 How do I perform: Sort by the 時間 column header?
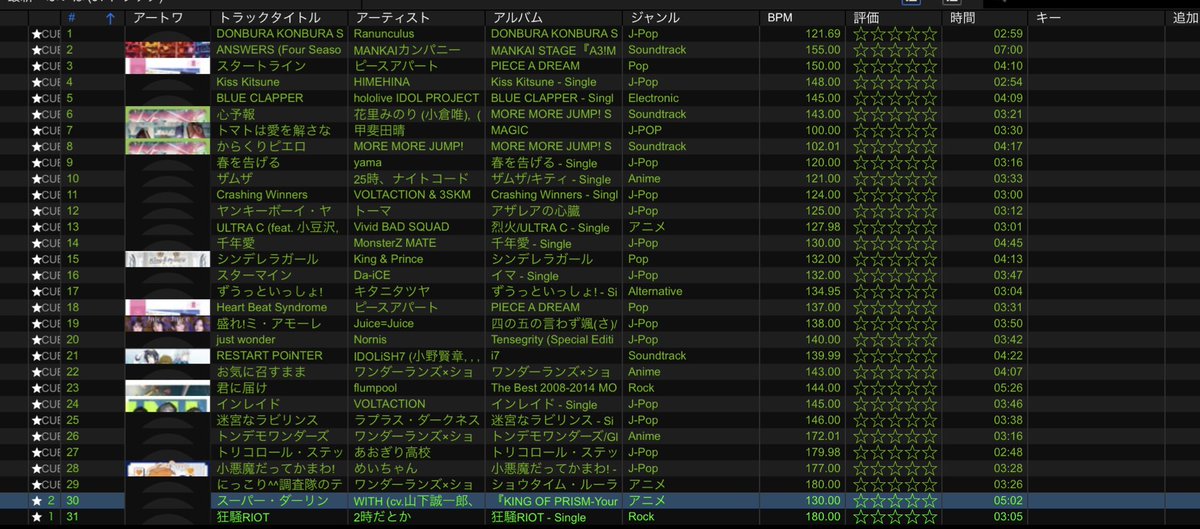[963, 18]
